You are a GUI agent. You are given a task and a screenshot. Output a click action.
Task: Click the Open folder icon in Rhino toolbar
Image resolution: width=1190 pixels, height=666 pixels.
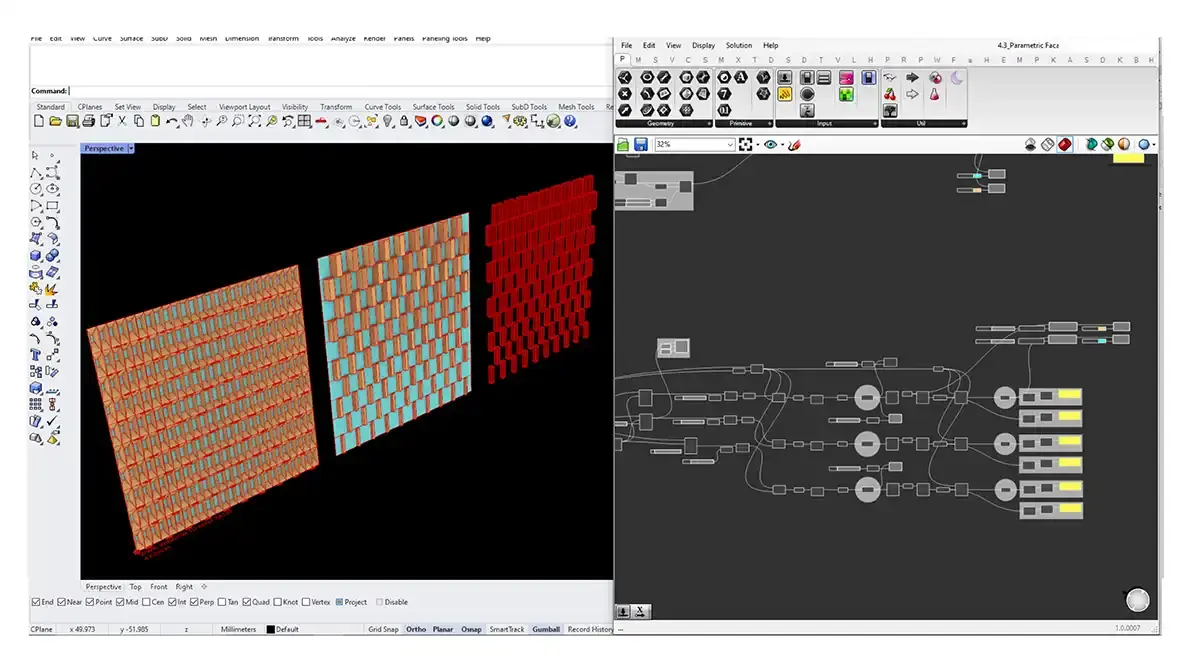tap(55, 121)
